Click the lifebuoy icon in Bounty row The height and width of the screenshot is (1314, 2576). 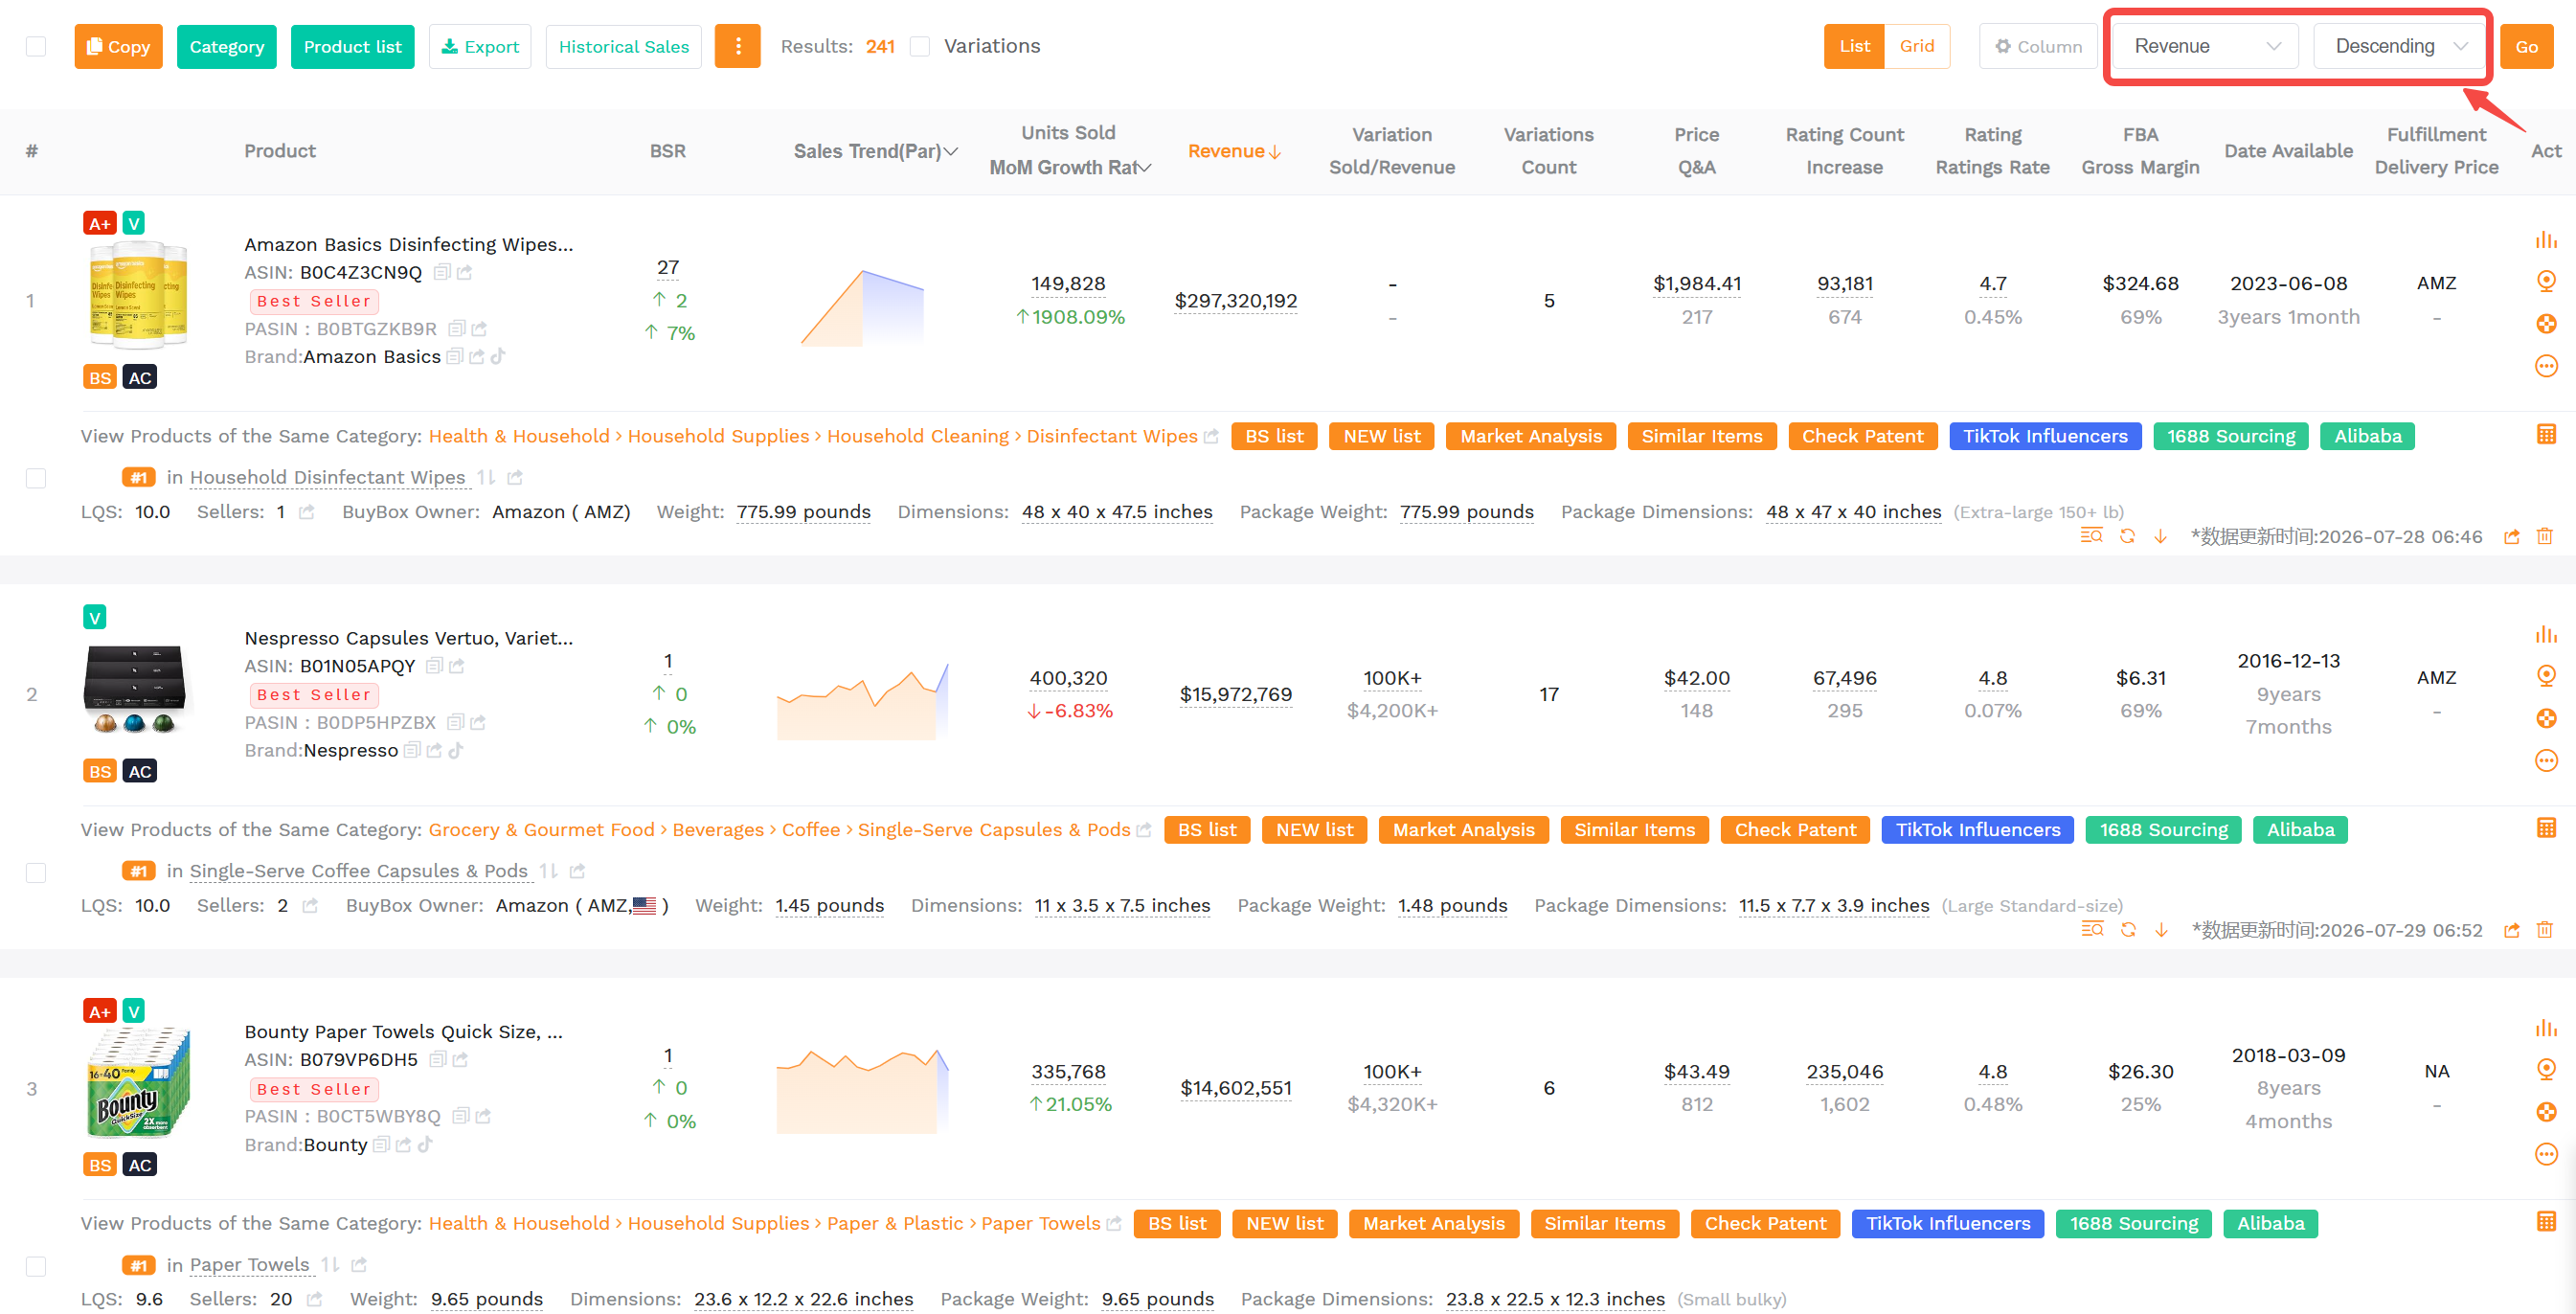pos(2546,1111)
